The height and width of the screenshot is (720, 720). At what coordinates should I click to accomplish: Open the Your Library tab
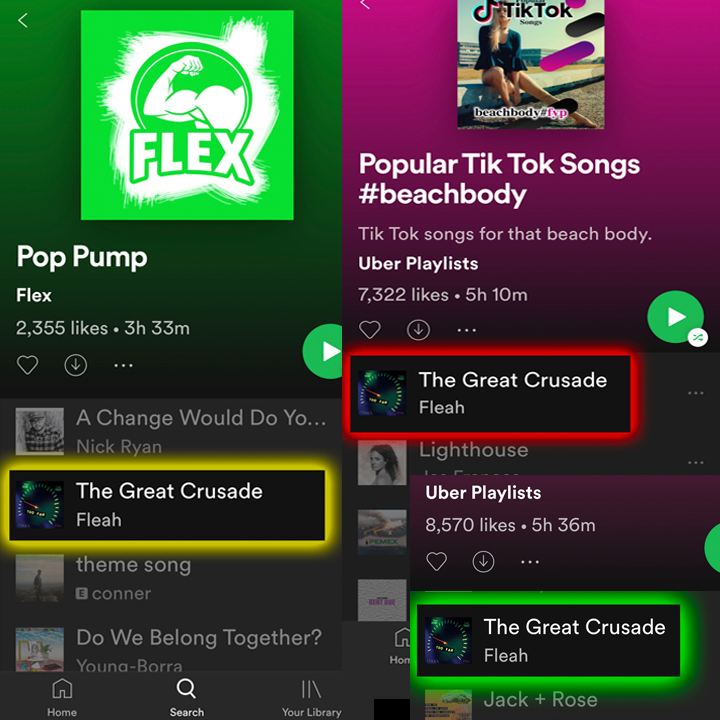tap(311, 697)
